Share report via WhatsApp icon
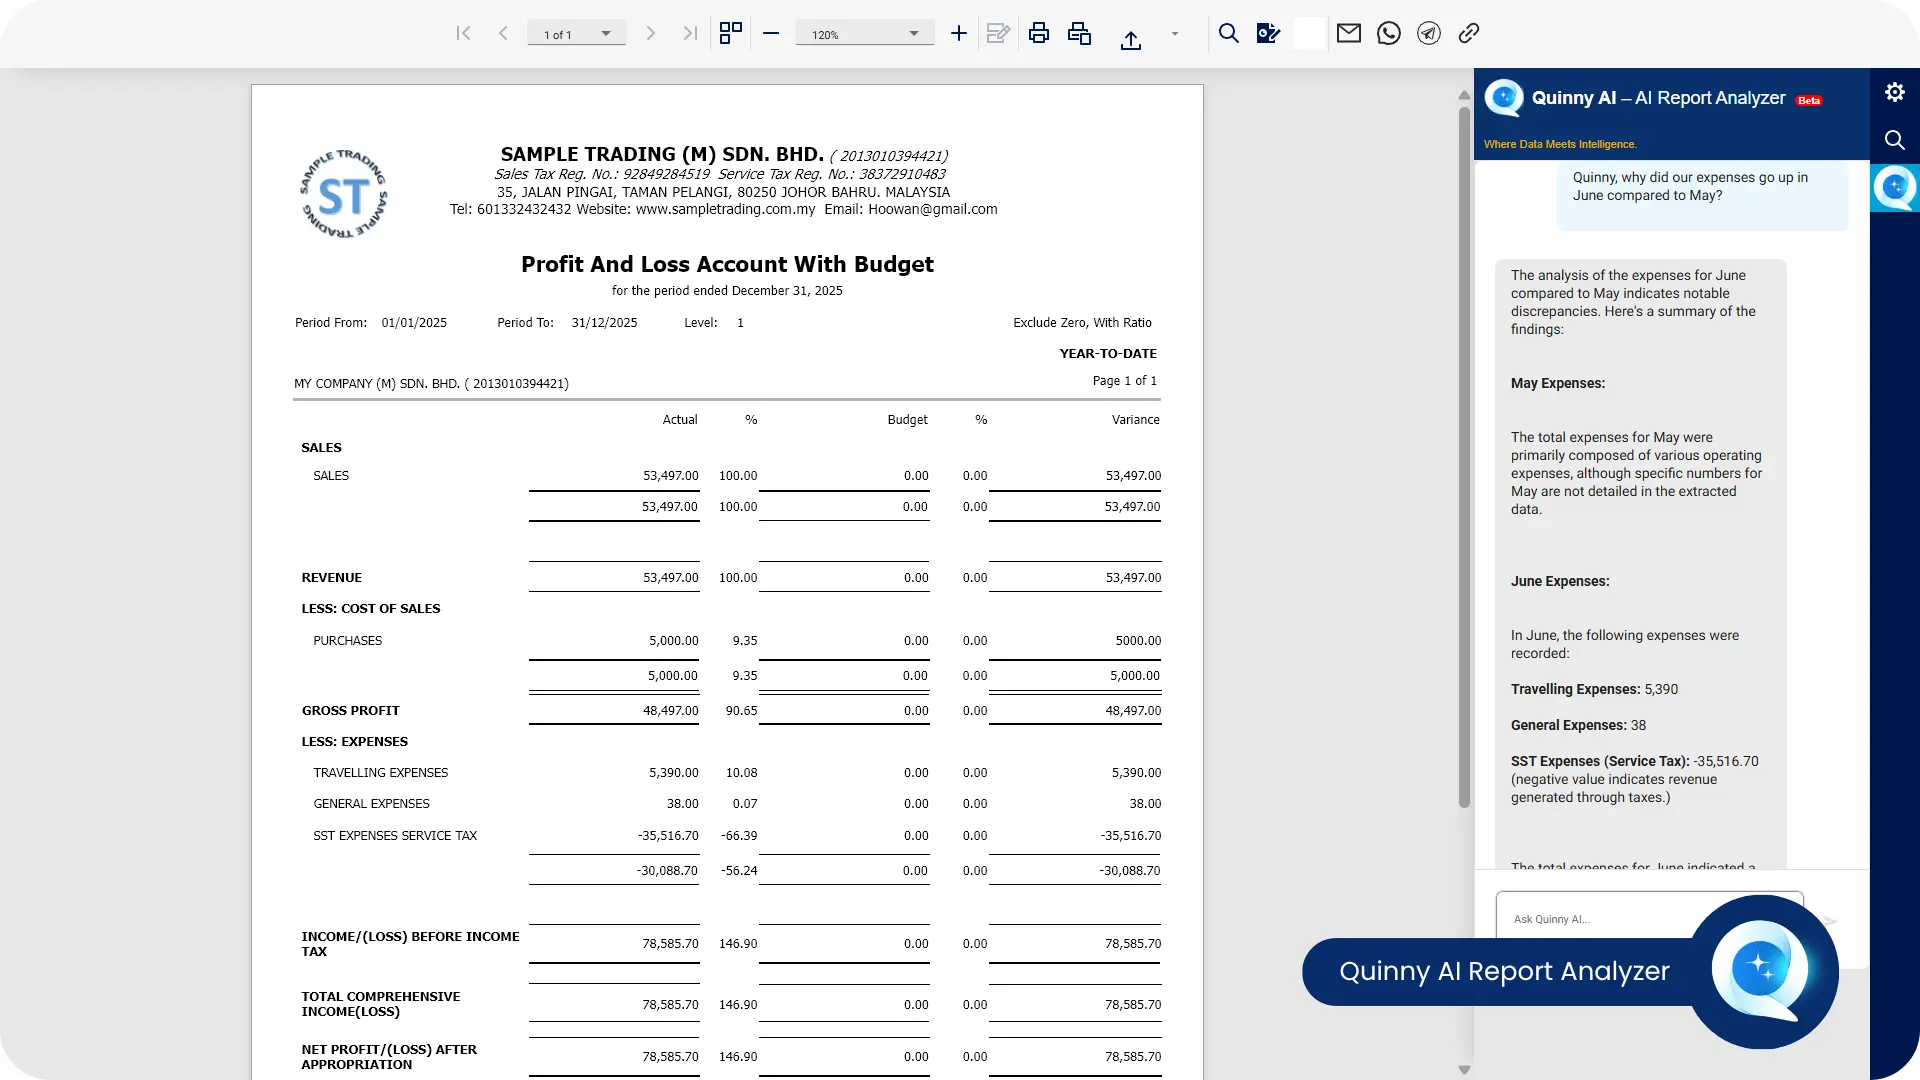 [x=1388, y=33]
